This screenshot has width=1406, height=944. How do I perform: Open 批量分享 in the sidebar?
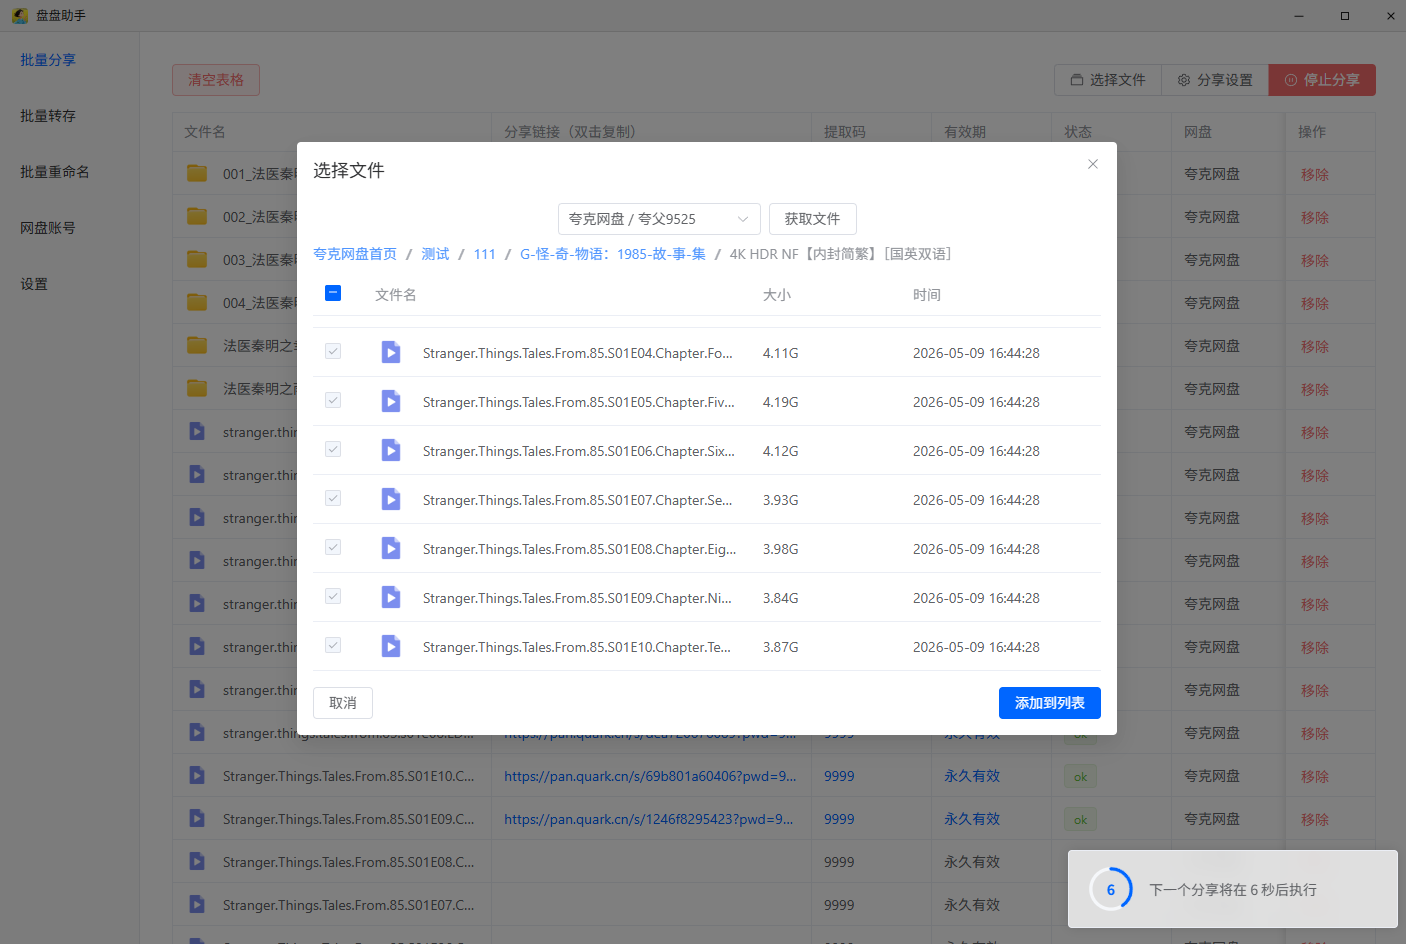point(48,60)
